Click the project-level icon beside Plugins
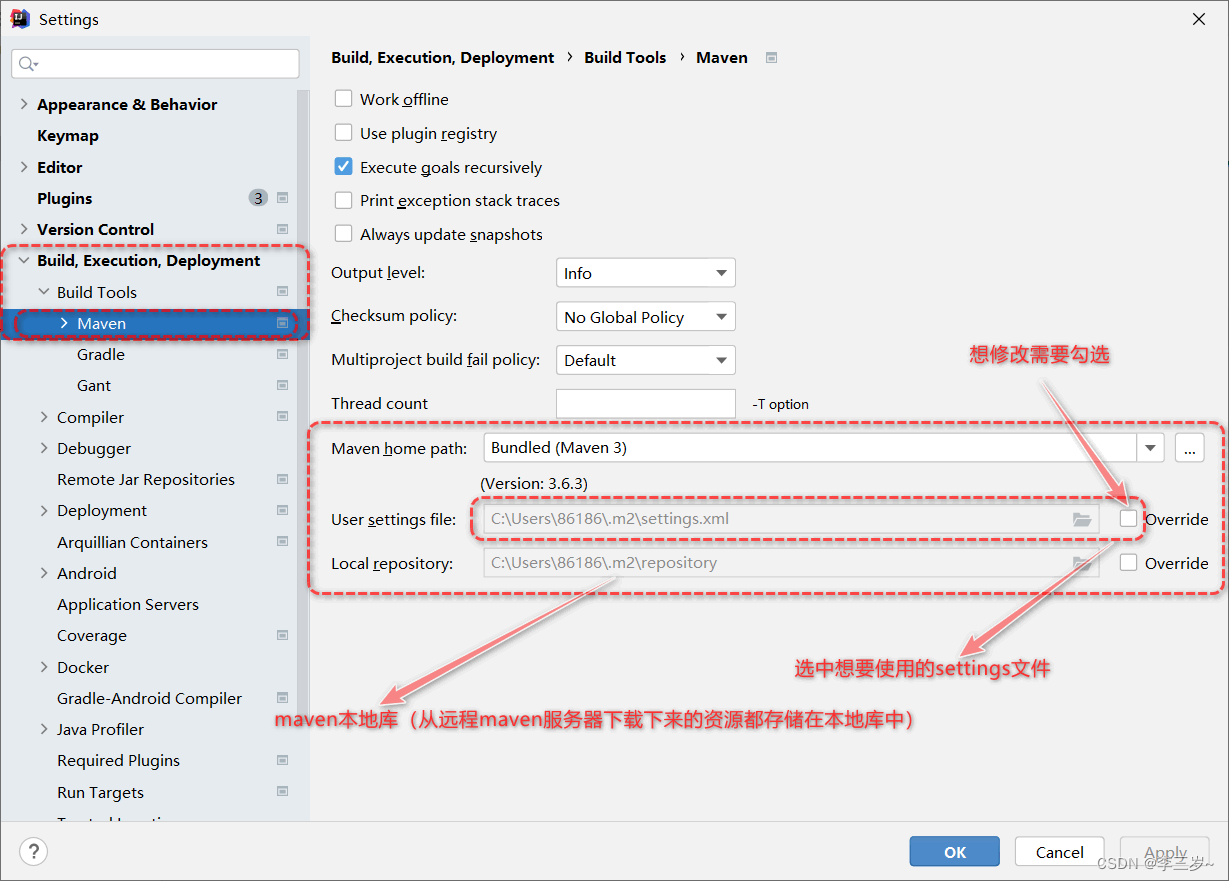1229x881 pixels. coord(282,198)
